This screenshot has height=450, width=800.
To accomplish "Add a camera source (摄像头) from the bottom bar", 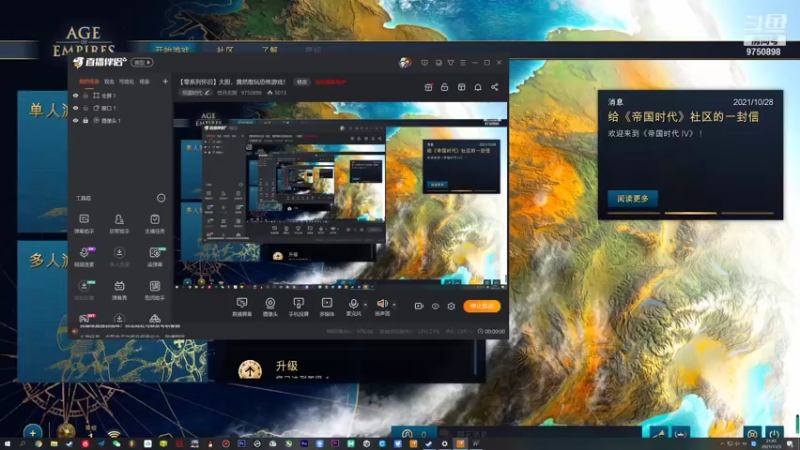I will [x=270, y=307].
